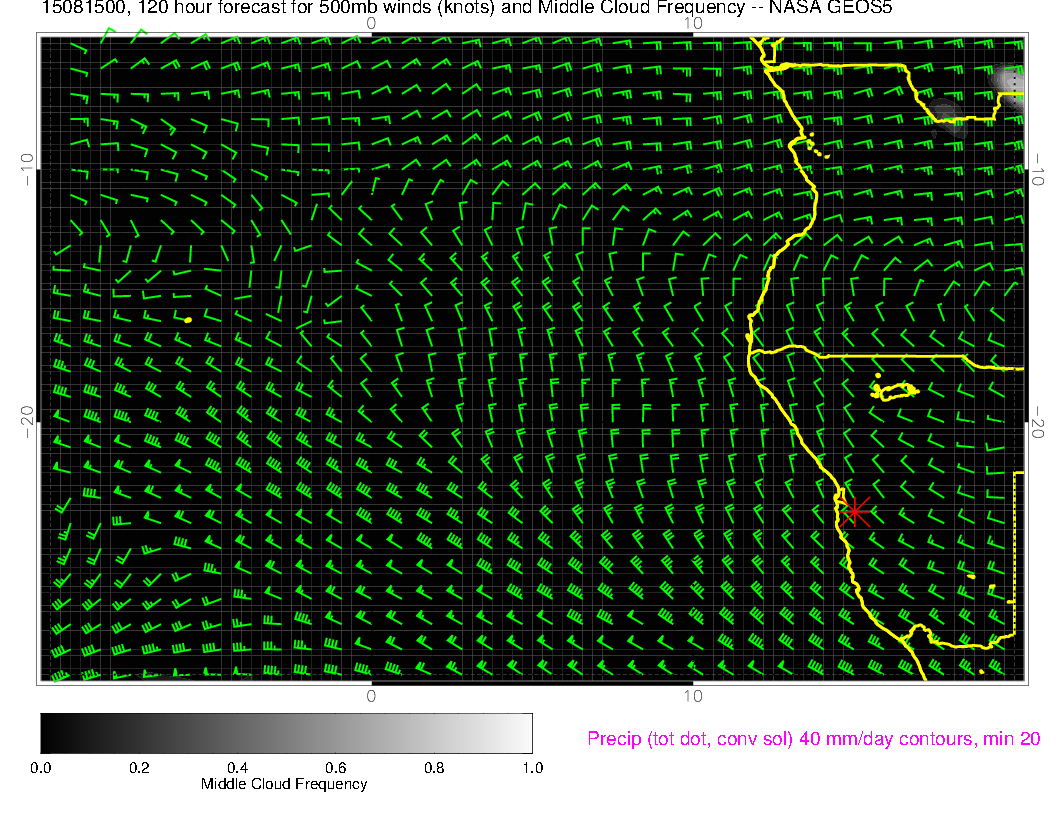Click the 'Middle Cloud Frequency' colorbar label
The height and width of the screenshot is (816, 1056).
pos(284,784)
